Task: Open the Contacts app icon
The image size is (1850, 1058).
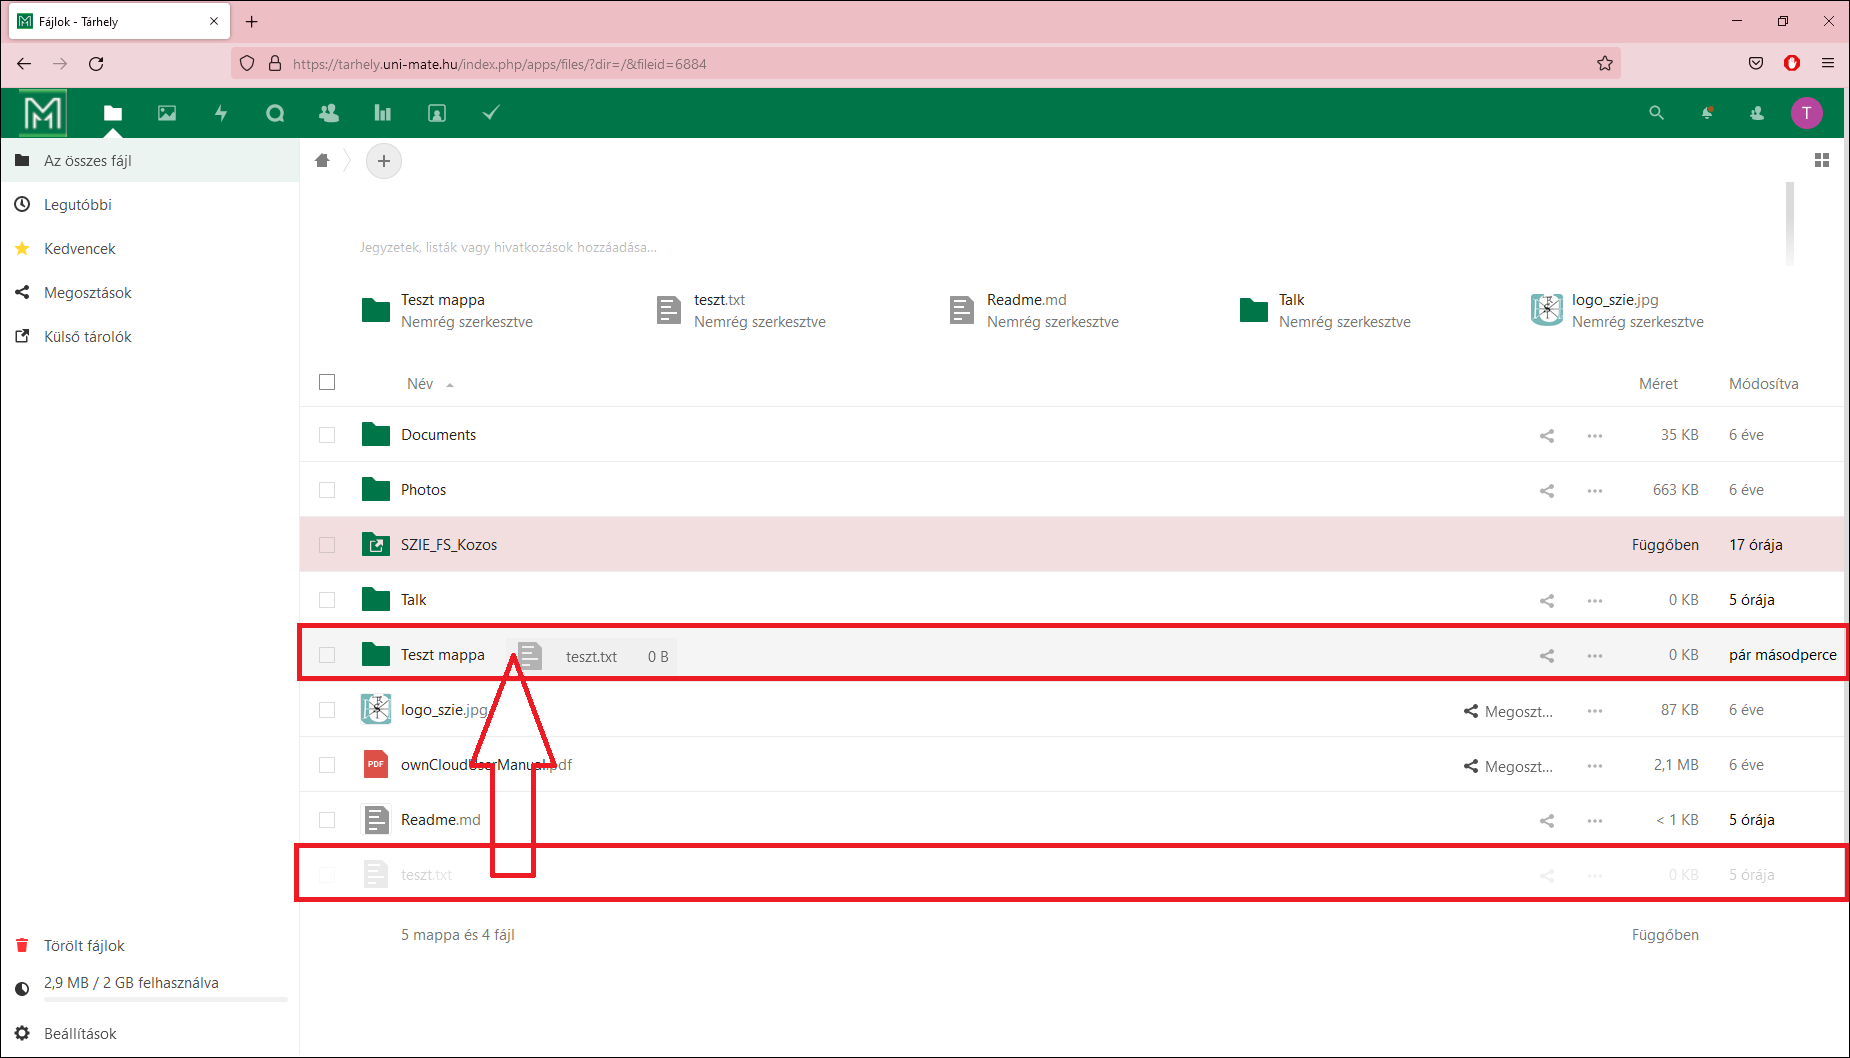Action: pos(329,113)
